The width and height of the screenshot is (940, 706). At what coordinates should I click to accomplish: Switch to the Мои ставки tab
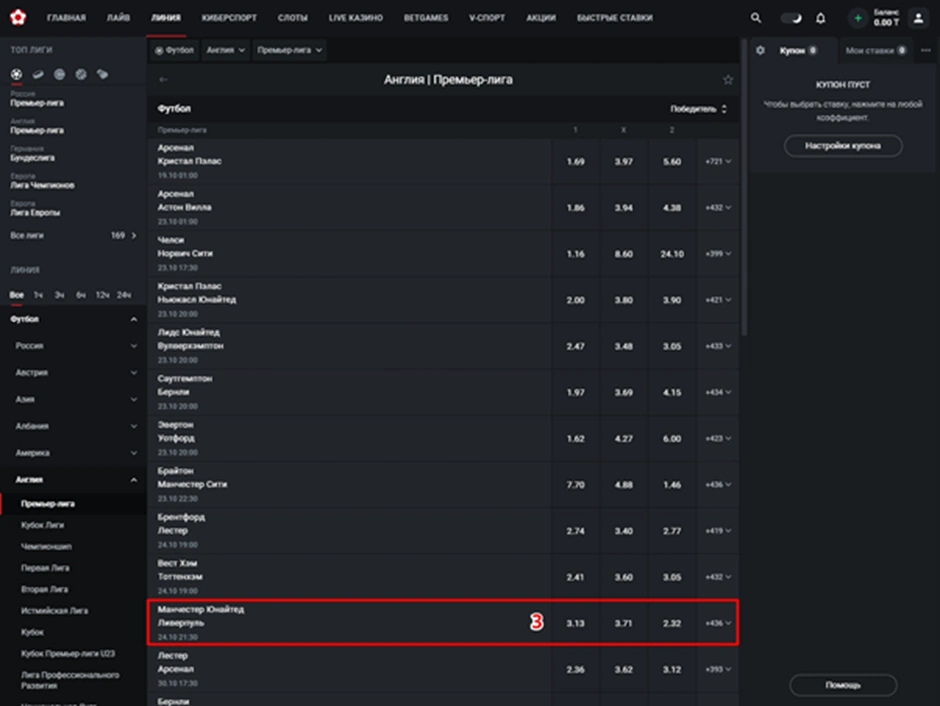click(x=876, y=50)
